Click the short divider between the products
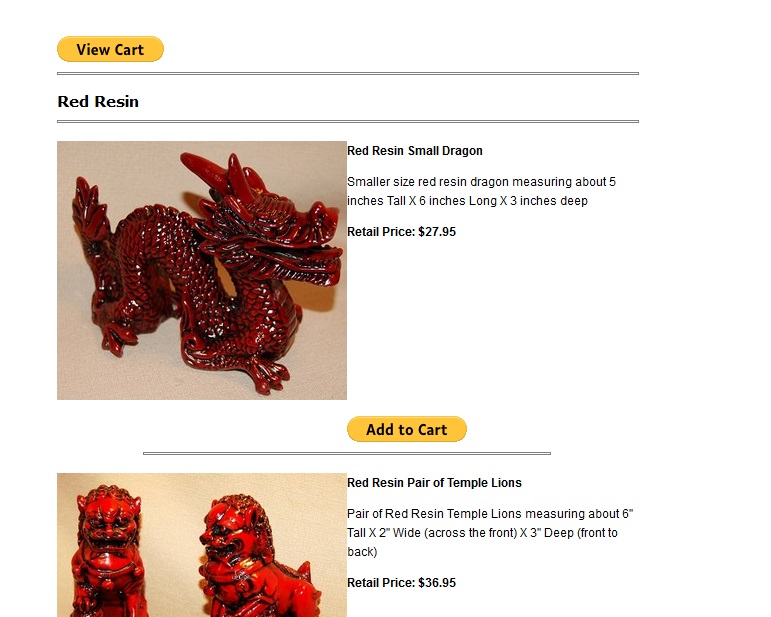 (347, 453)
